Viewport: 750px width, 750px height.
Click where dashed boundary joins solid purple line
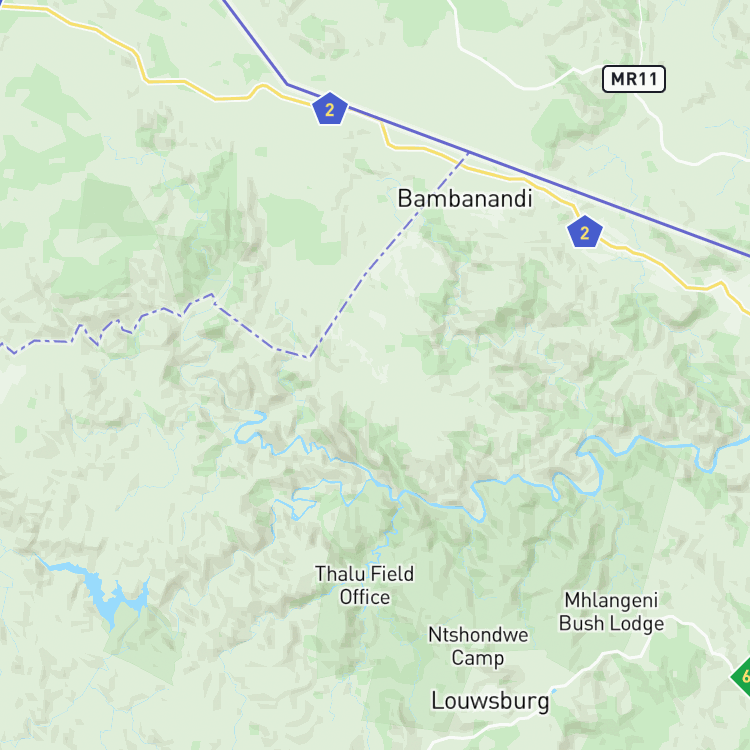point(467,154)
